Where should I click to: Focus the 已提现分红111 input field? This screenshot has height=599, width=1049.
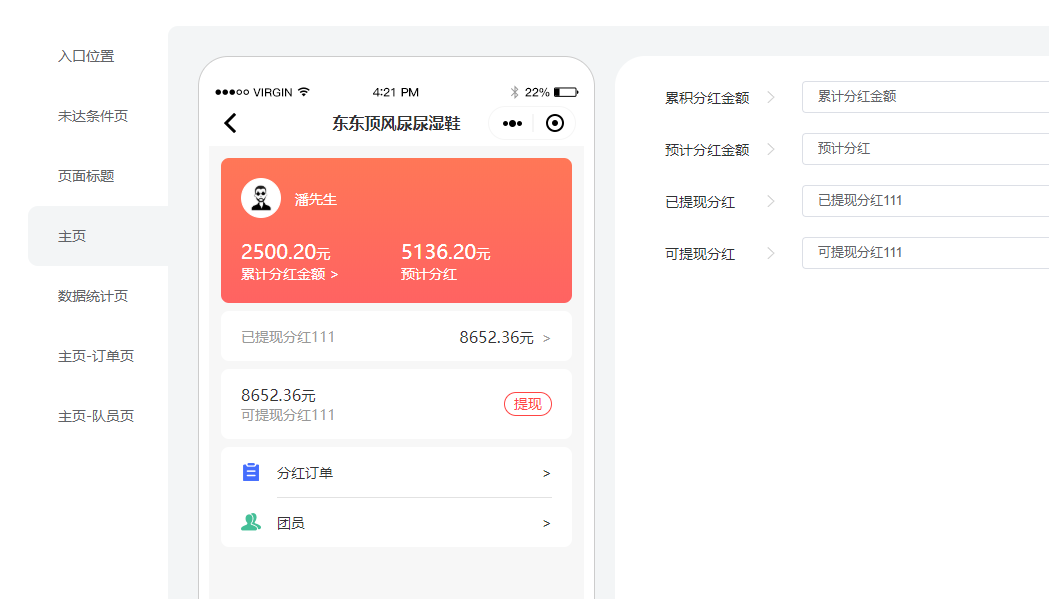tap(926, 201)
